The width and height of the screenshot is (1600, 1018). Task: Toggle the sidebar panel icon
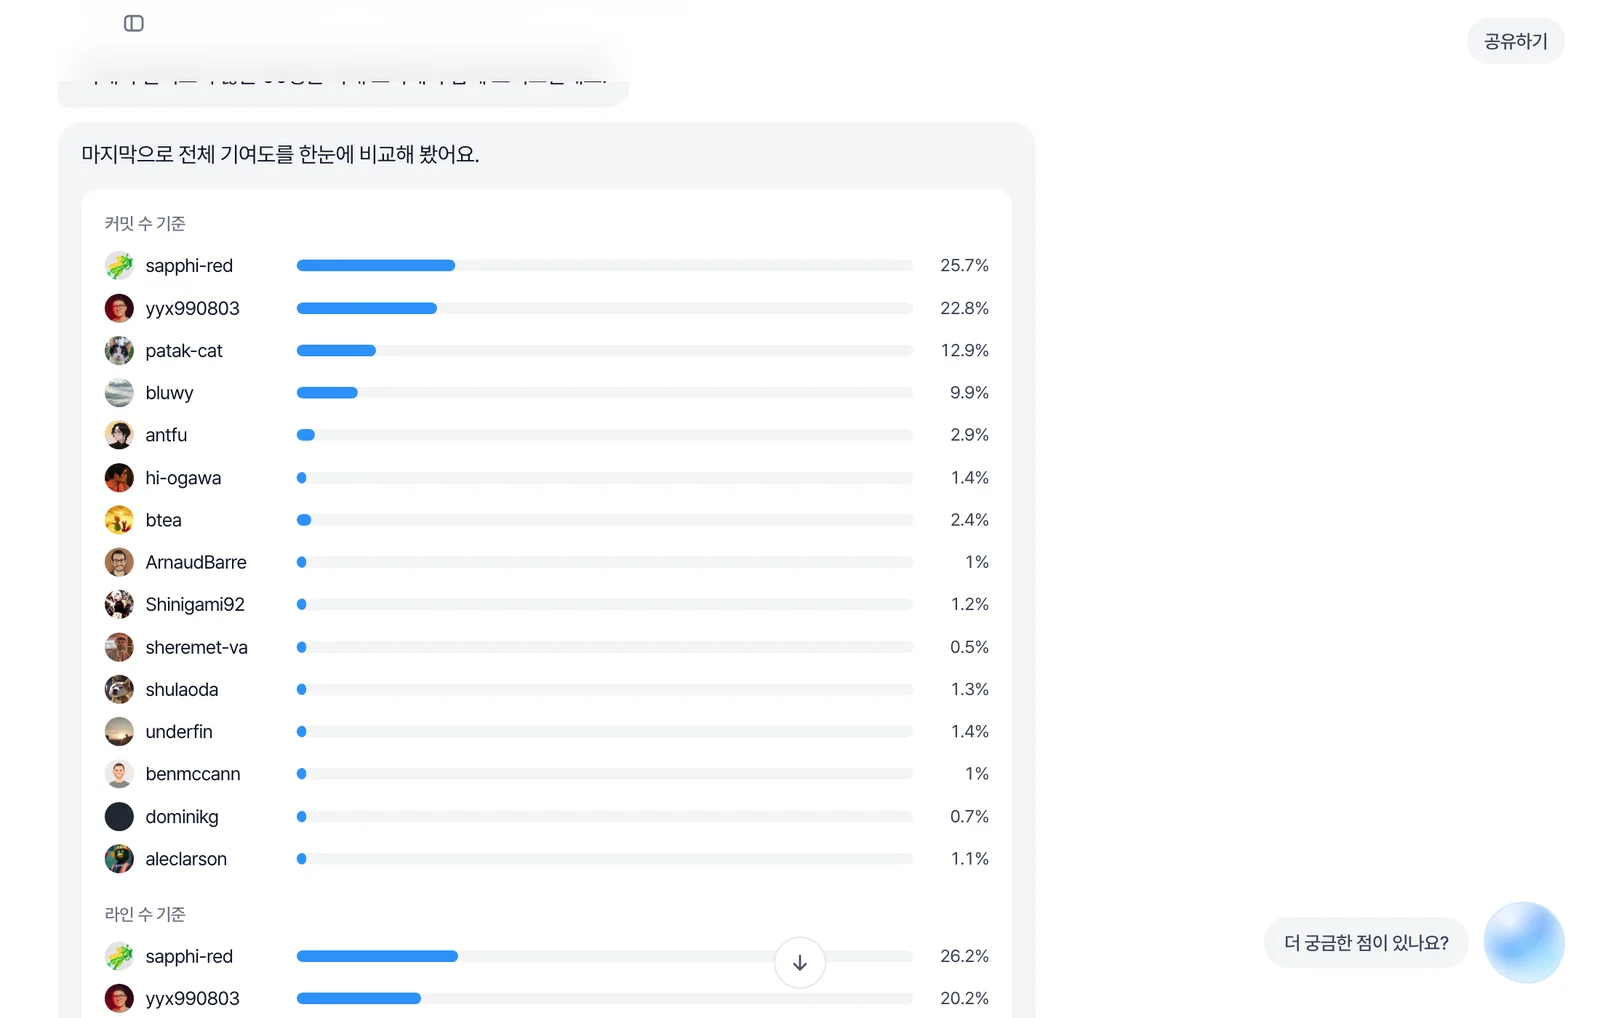click(x=133, y=23)
